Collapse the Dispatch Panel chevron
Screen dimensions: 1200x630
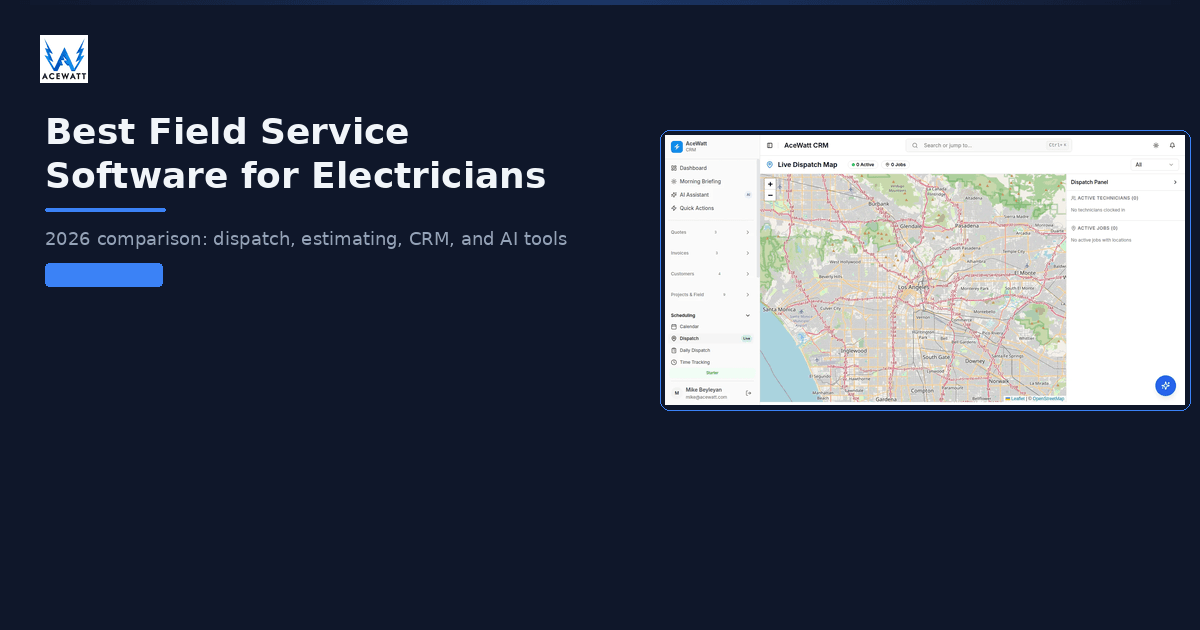pos(1175,182)
